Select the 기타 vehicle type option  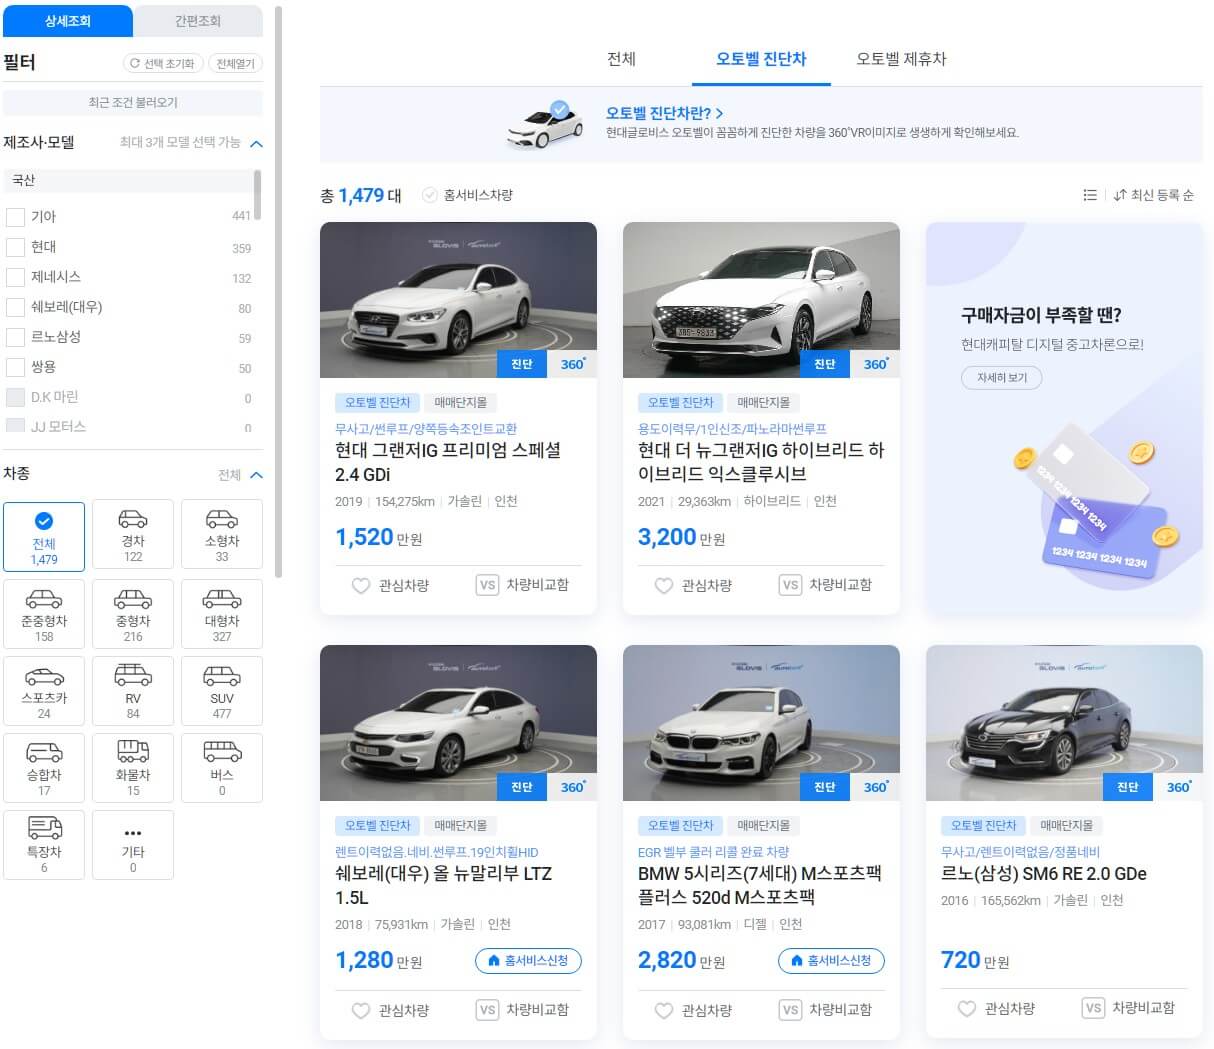click(x=133, y=845)
